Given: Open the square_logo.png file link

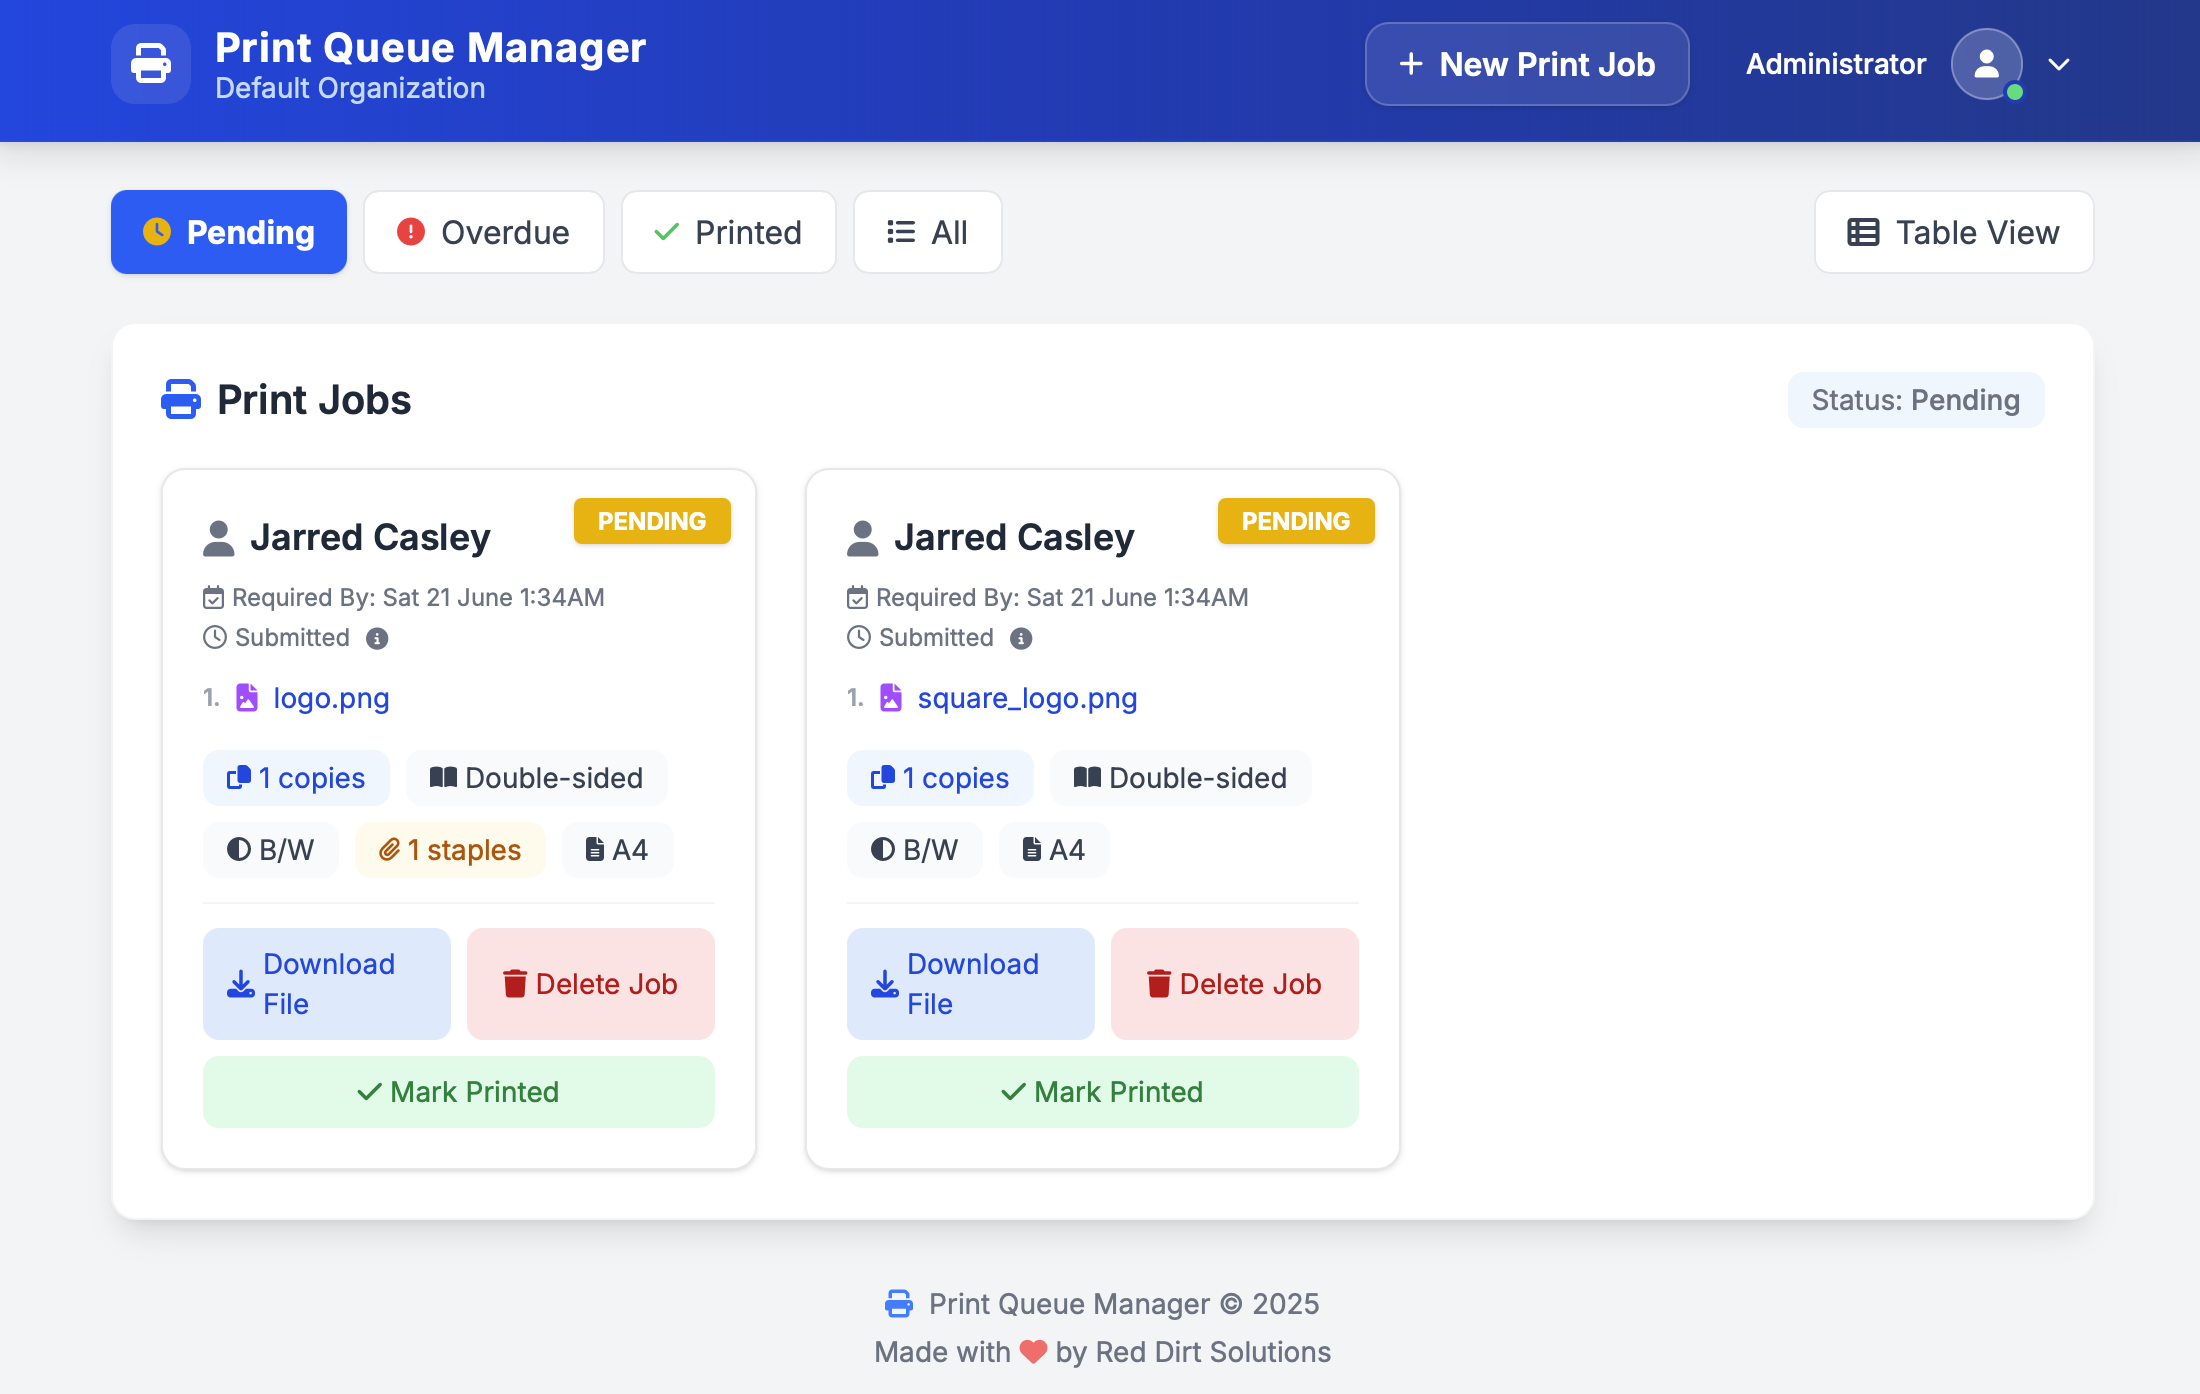Looking at the screenshot, I should (x=1027, y=698).
